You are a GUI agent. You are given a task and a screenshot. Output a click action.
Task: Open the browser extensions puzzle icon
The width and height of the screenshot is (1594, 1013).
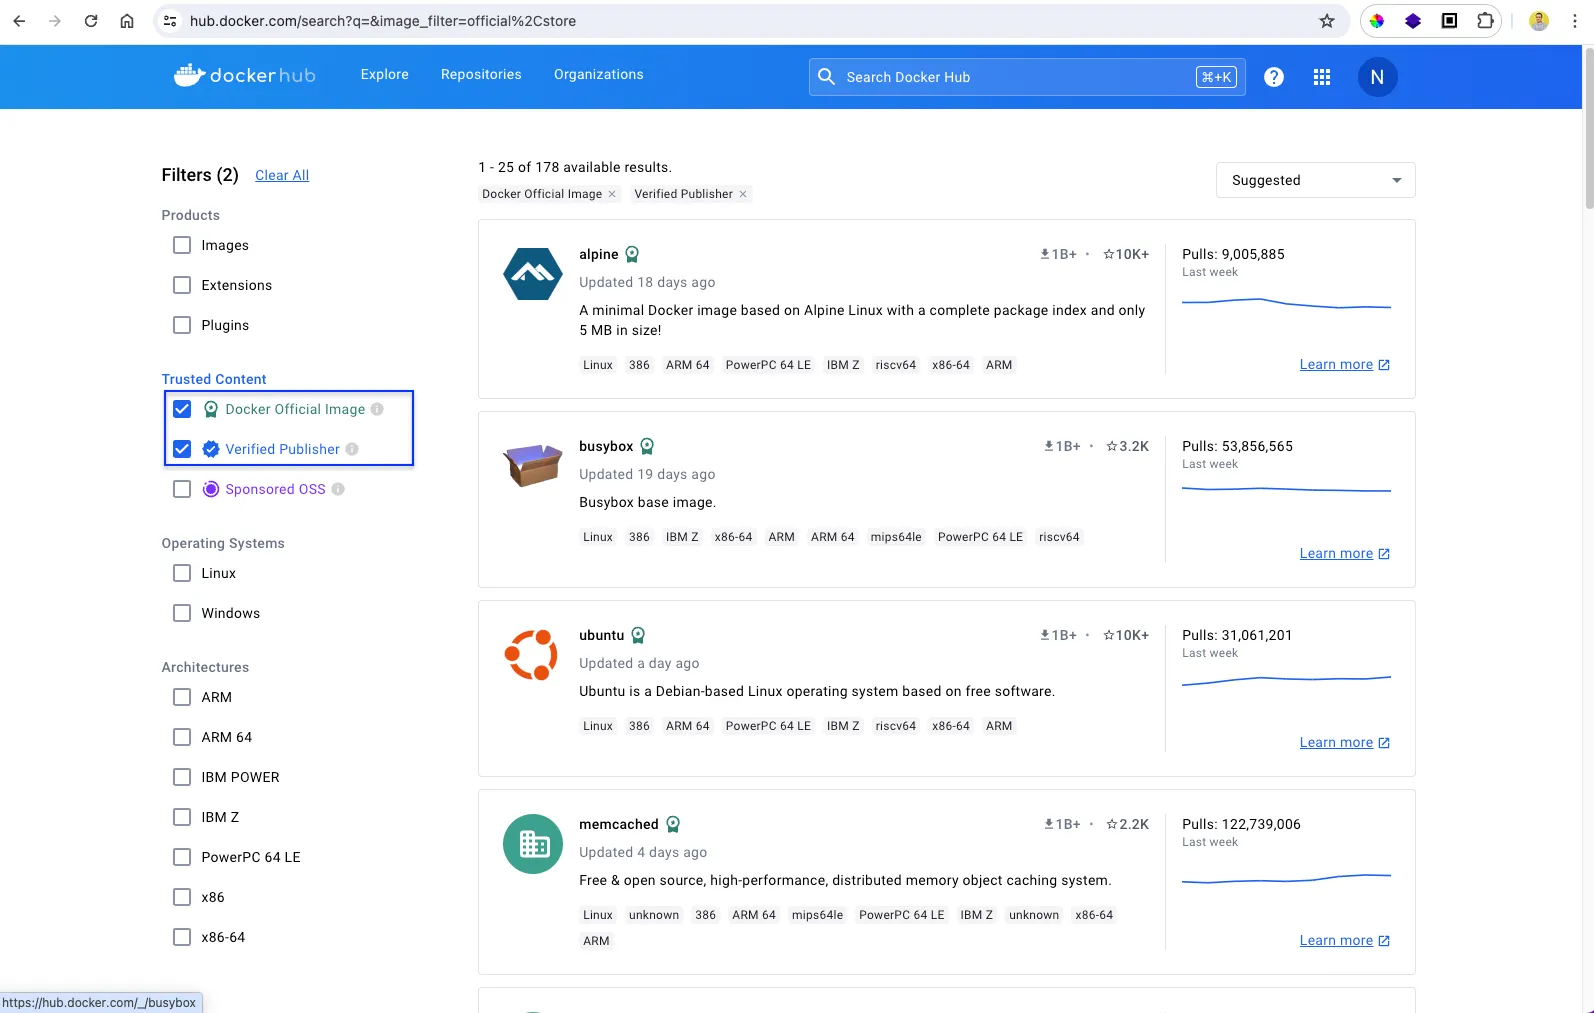[1485, 21]
